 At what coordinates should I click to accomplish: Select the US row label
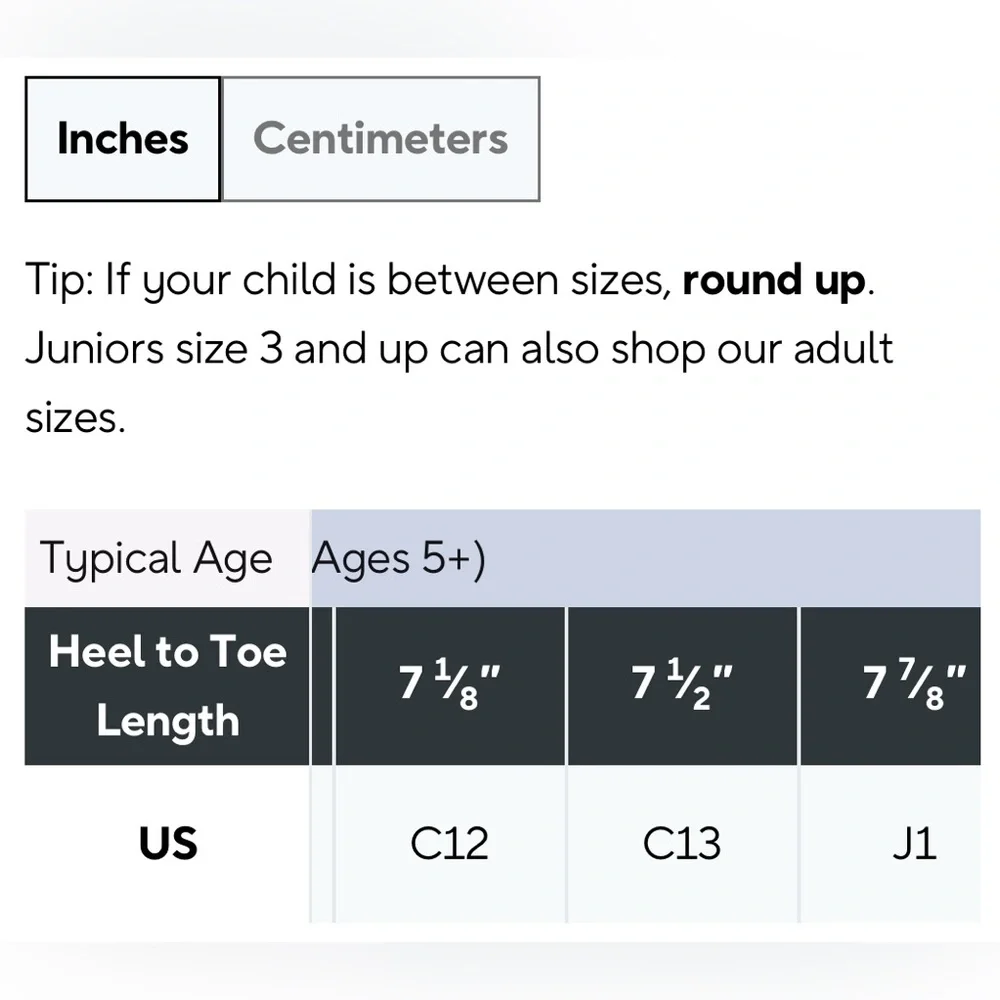click(168, 843)
